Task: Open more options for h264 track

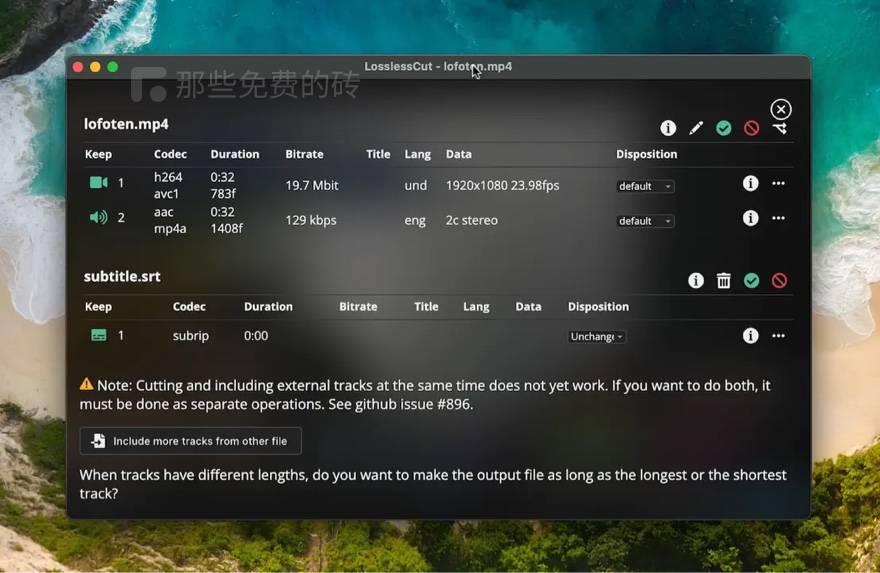Action: 778,183
